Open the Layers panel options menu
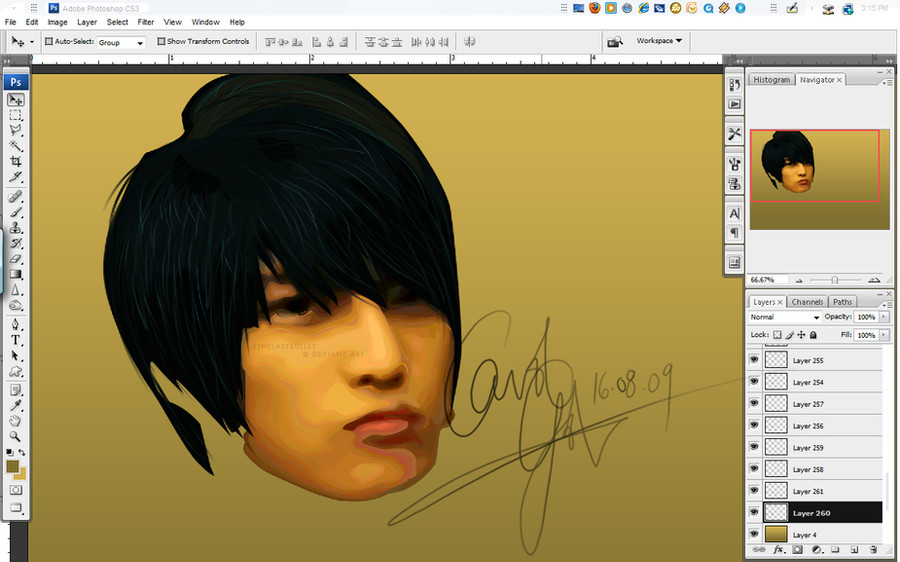 [x=889, y=305]
